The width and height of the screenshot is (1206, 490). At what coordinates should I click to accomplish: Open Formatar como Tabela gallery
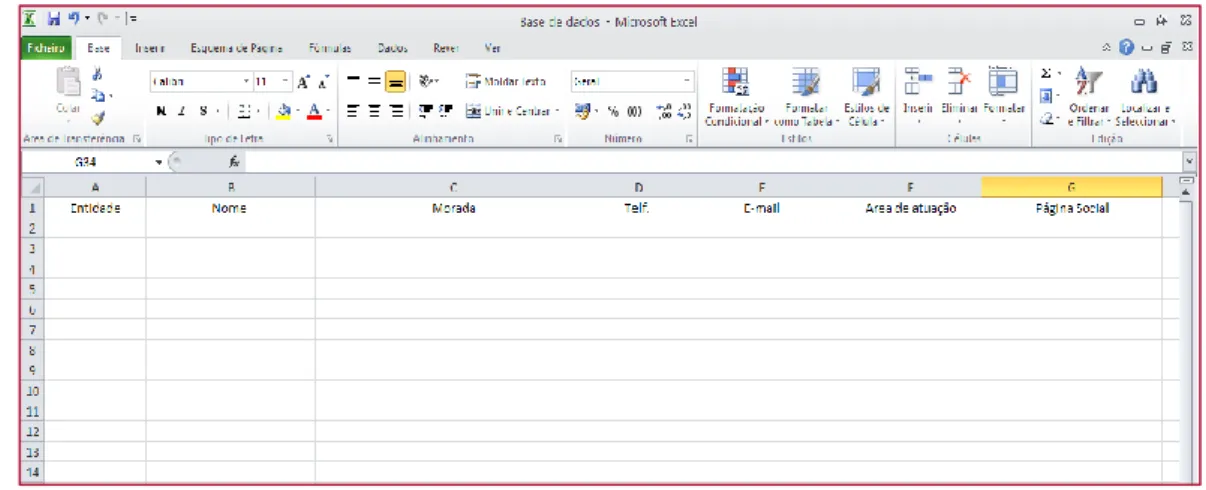coord(805,98)
